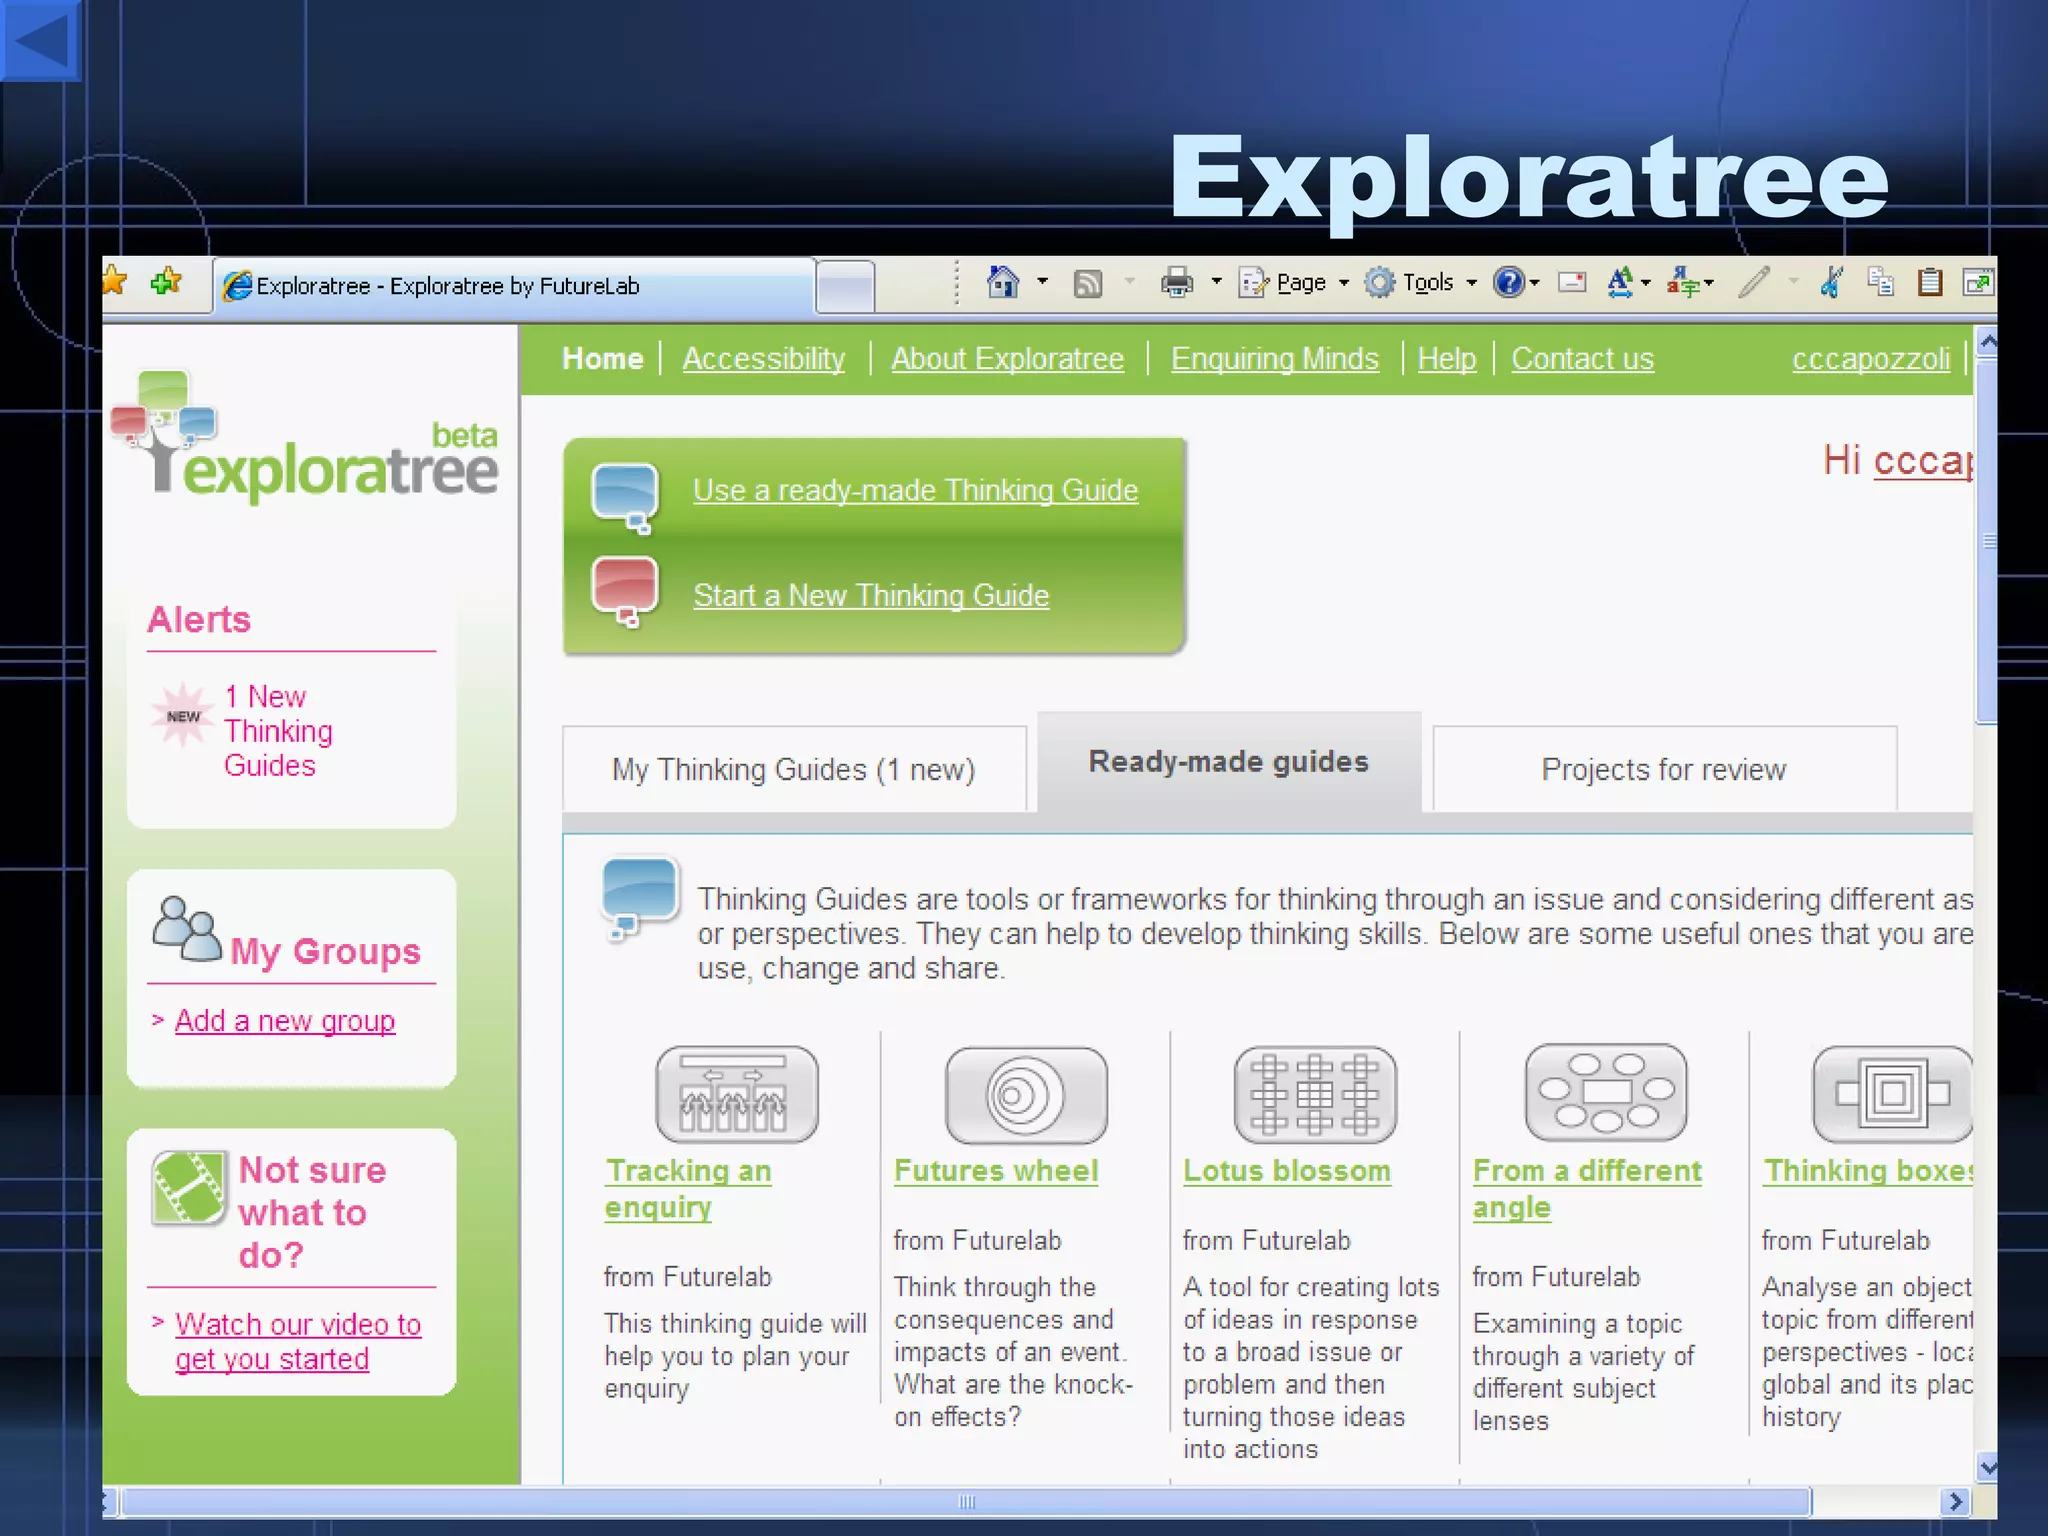Viewport: 2048px width, 1536px height.
Task: Click the RSS feeds icon
Action: [1087, 284]
